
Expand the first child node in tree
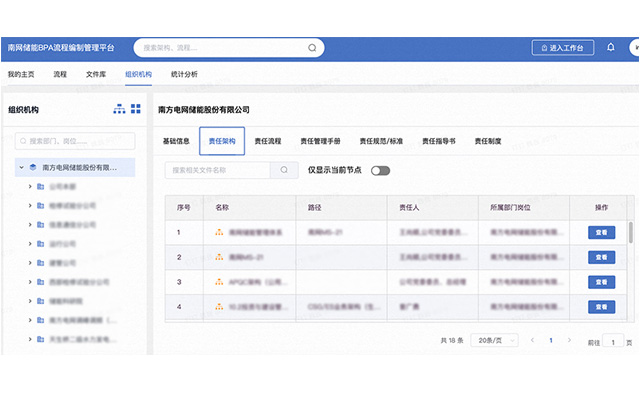tap(30, 187)
